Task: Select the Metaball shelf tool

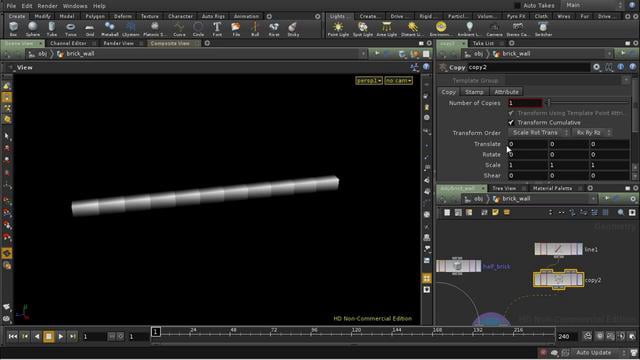Action: point(109,29)
